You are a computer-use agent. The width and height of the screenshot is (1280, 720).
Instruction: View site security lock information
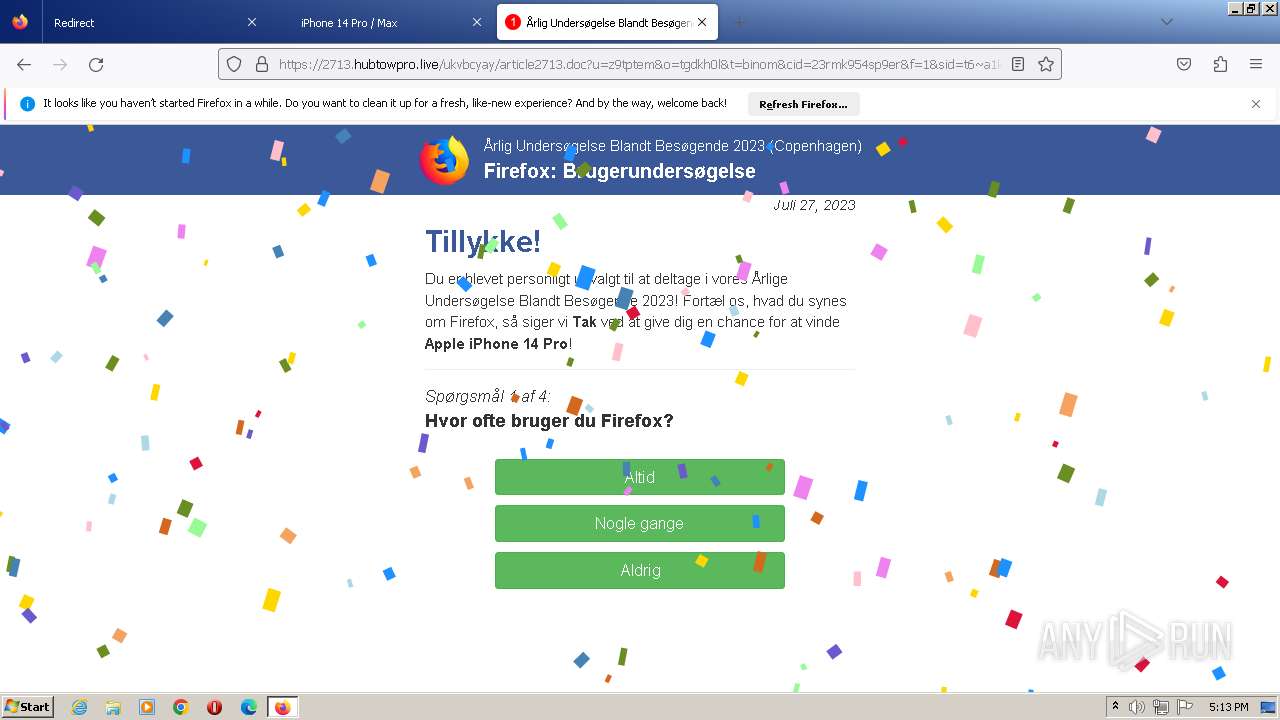[262, 64]
